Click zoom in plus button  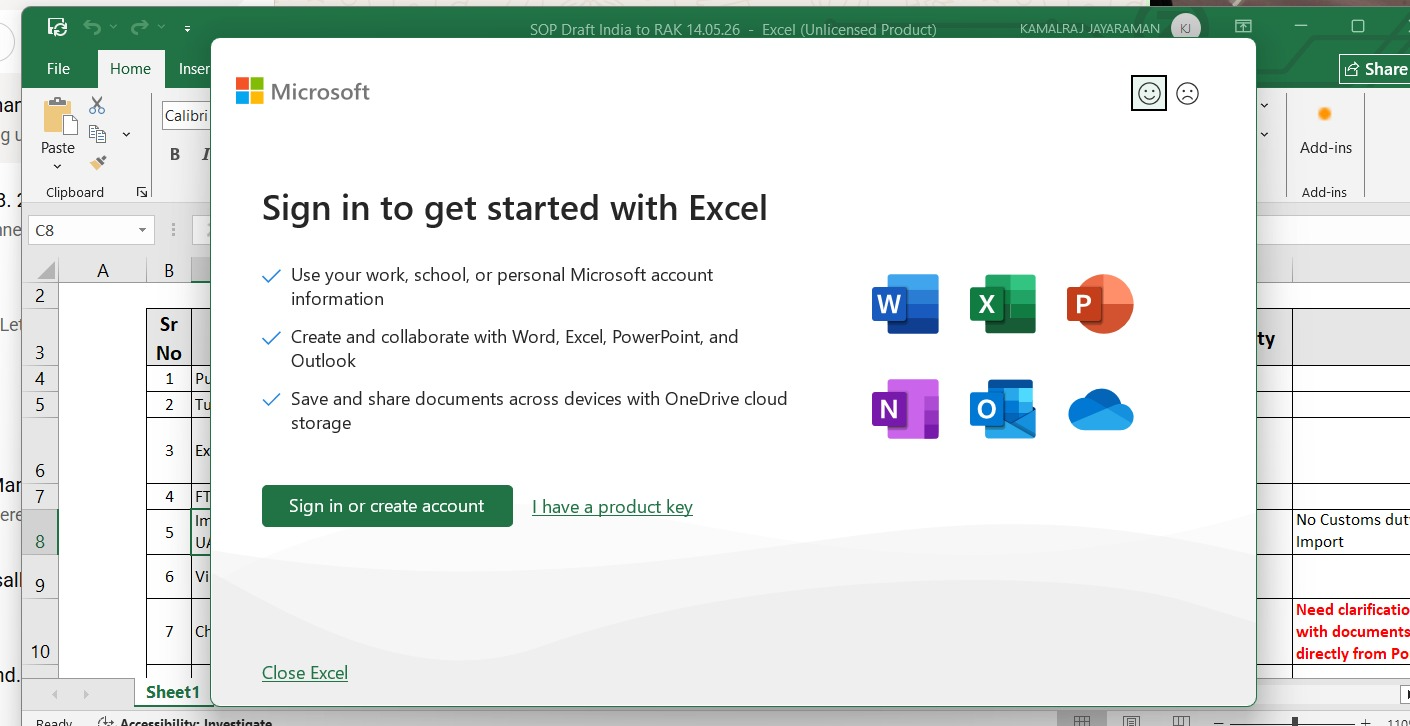(1365, 721)
